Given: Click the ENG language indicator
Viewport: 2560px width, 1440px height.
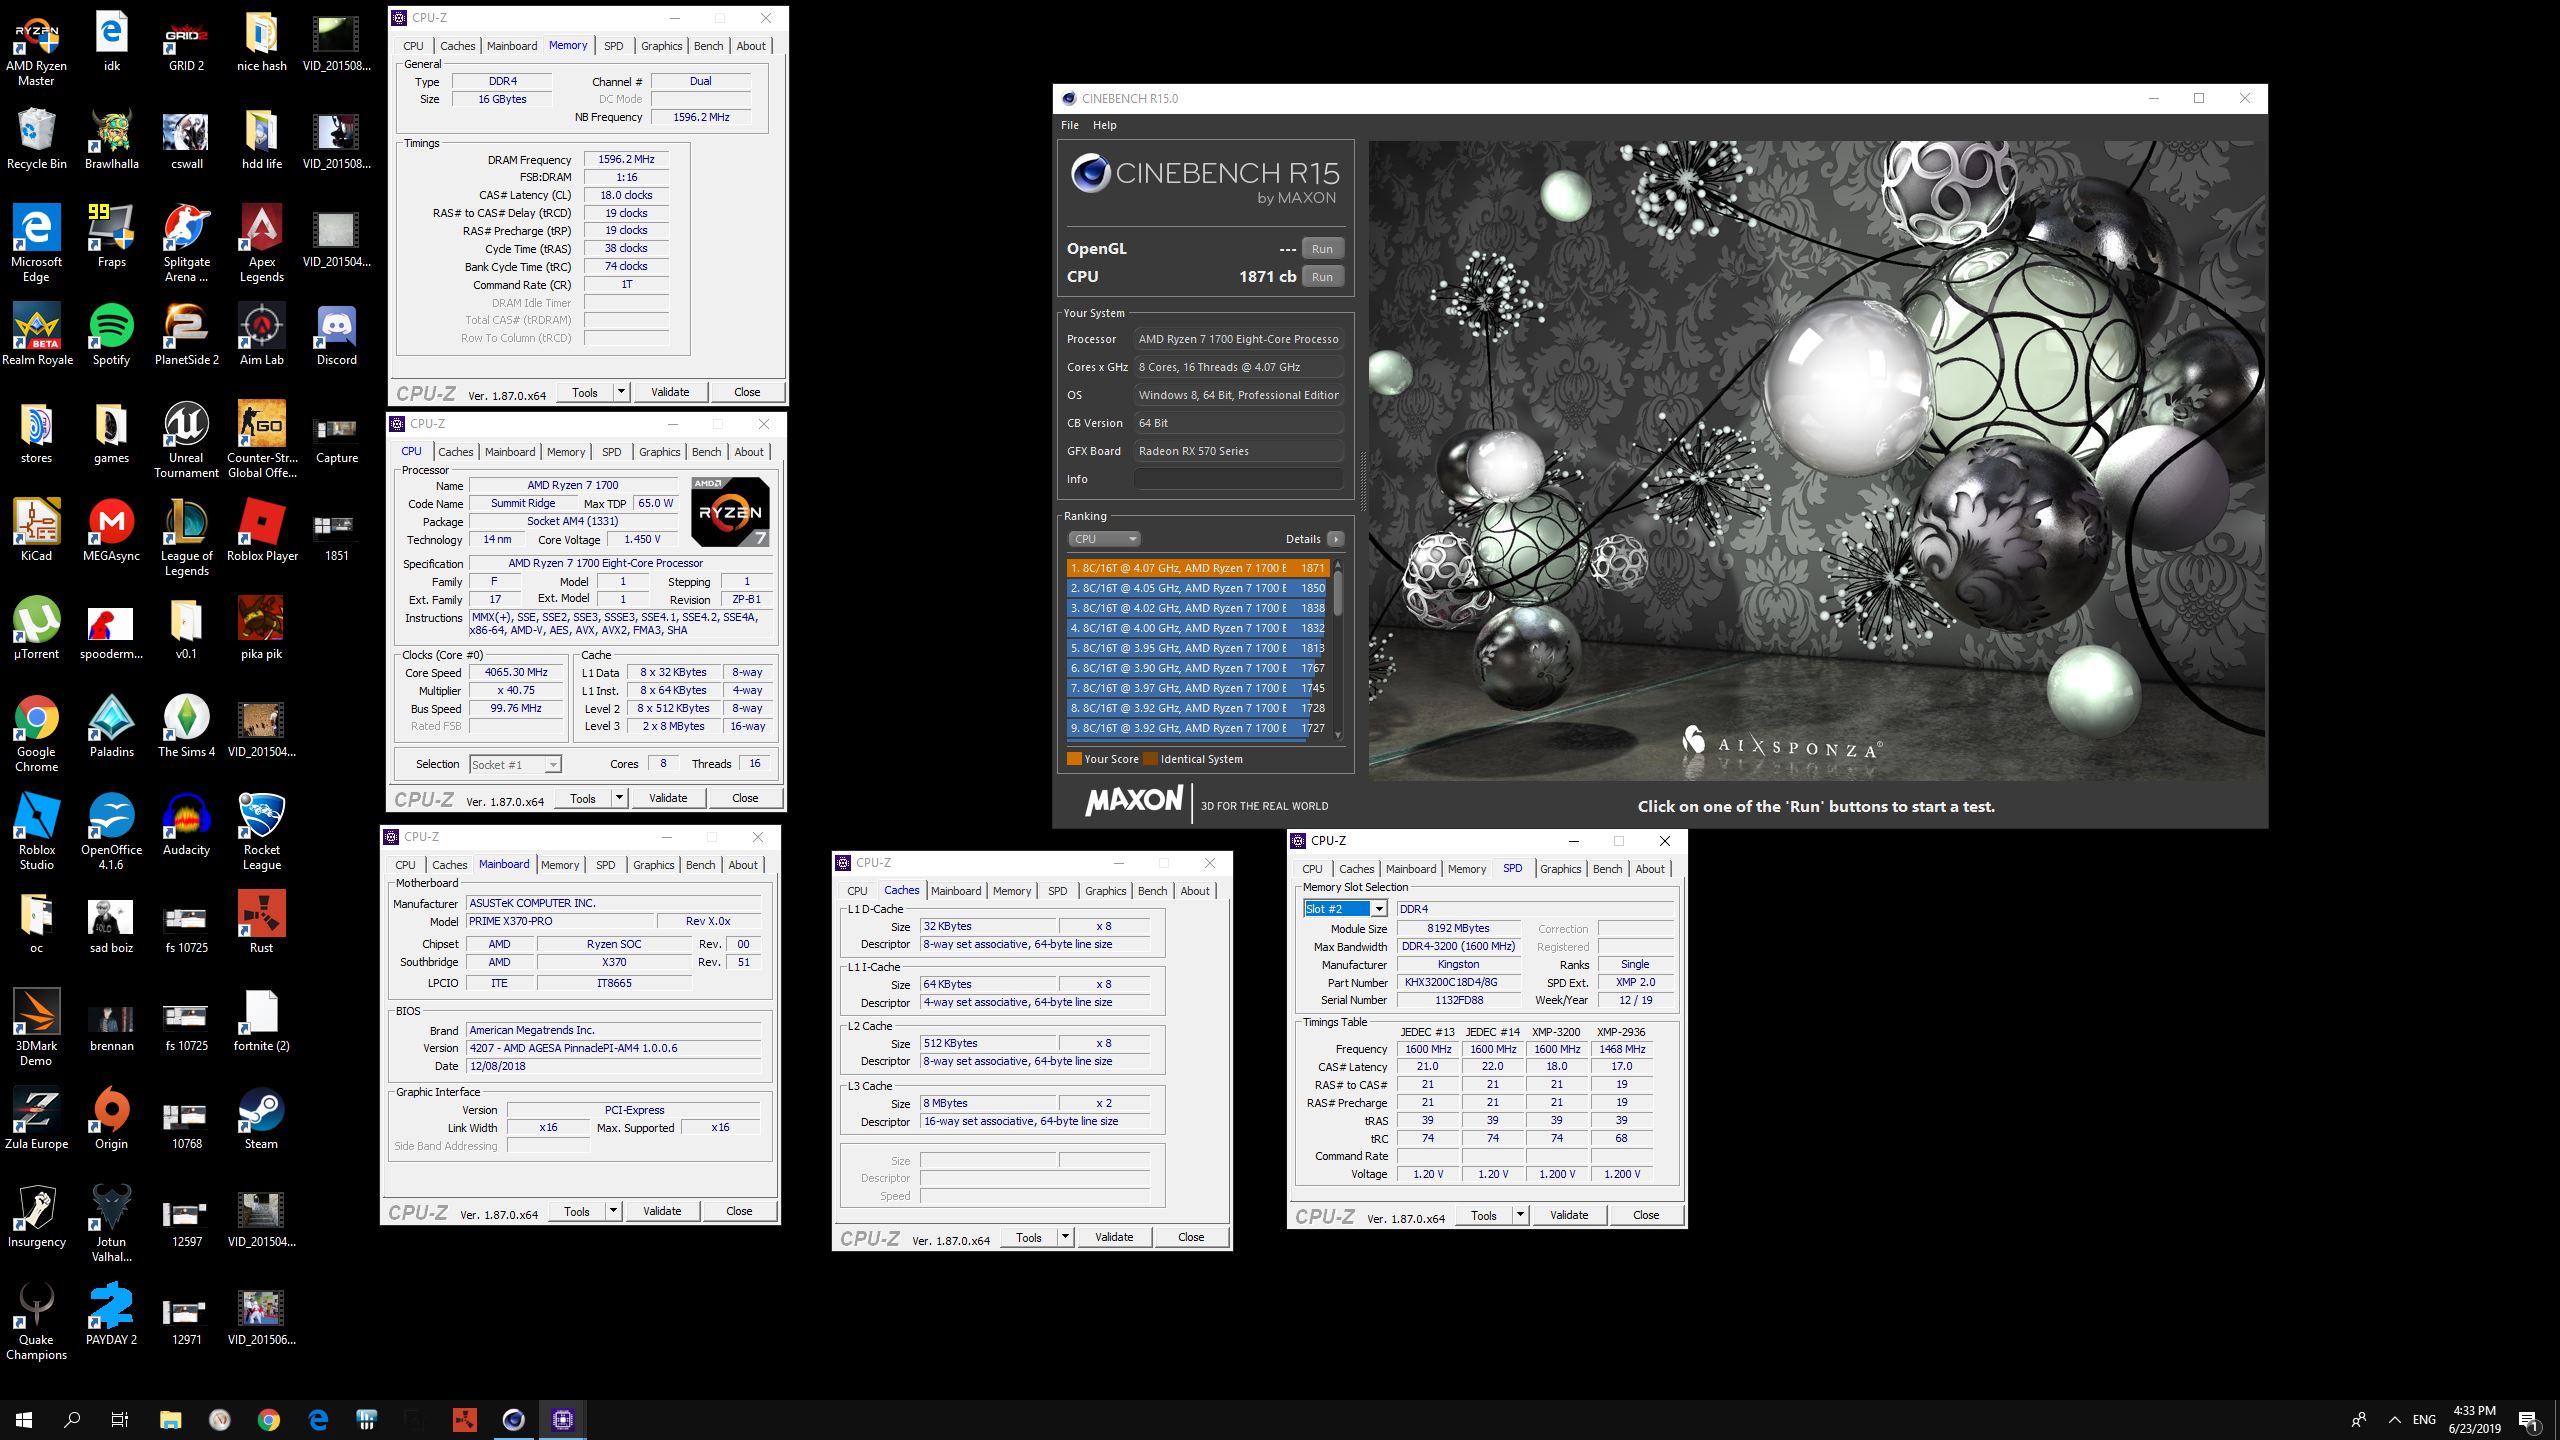Looking at the screenshot, I should (2424, 1419).
